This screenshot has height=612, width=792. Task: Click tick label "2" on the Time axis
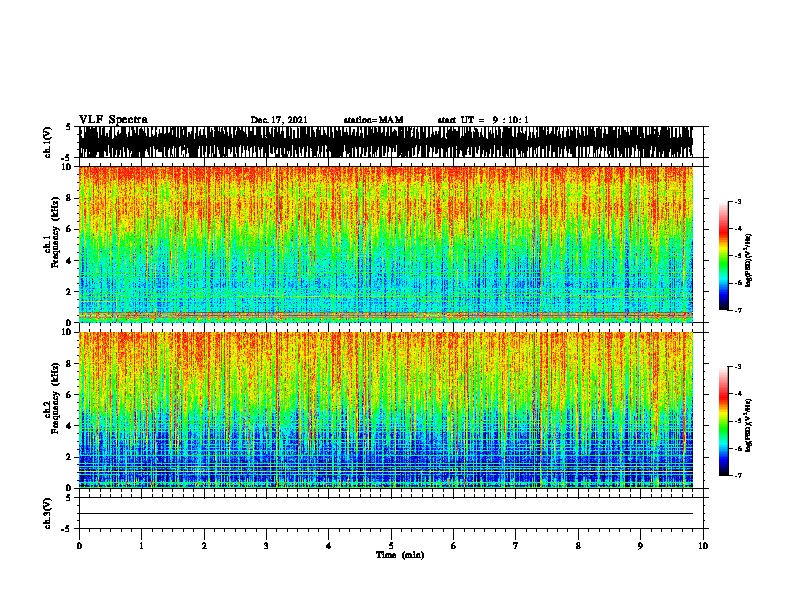click(x=204, y=545)
